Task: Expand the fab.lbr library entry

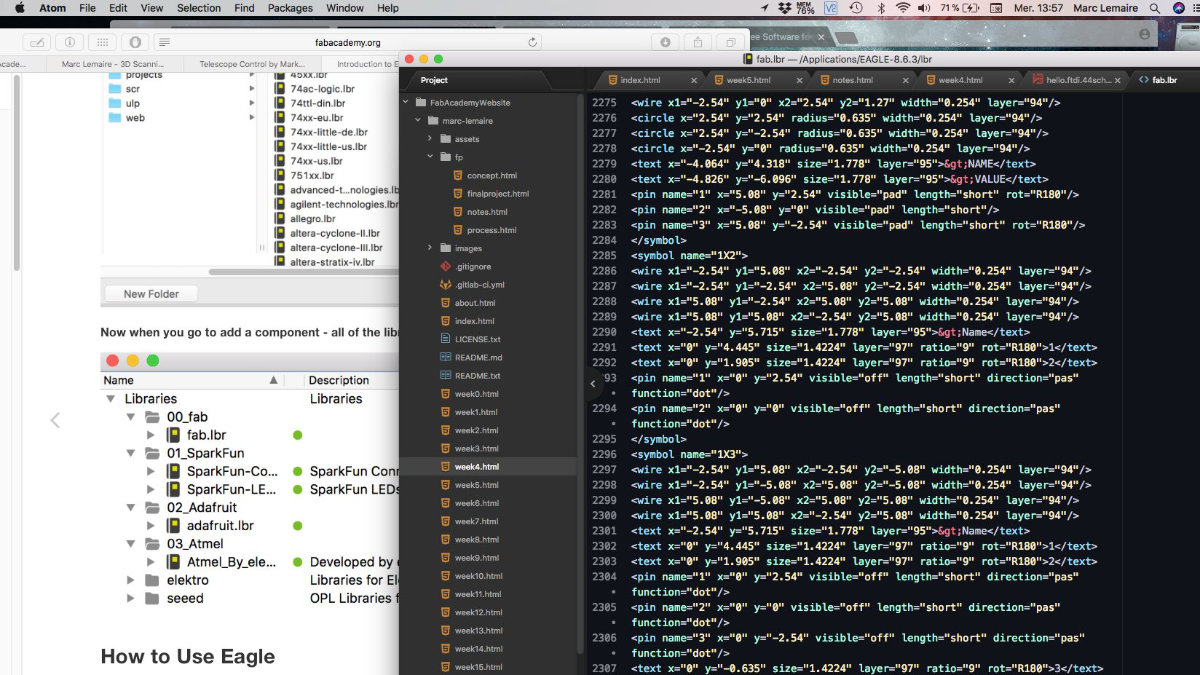Action: point(151,435)
